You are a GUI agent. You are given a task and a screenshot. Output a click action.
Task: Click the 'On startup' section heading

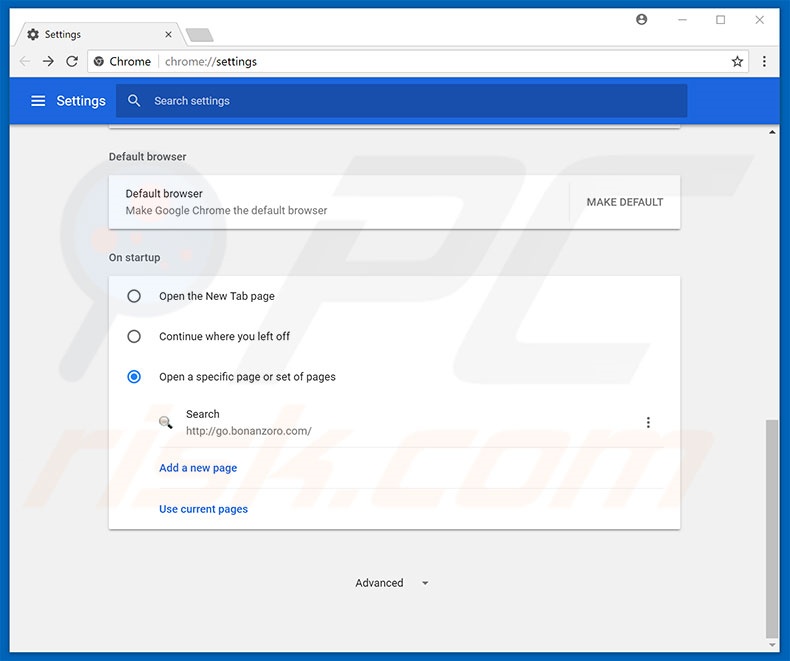click(x=135, y=257)
